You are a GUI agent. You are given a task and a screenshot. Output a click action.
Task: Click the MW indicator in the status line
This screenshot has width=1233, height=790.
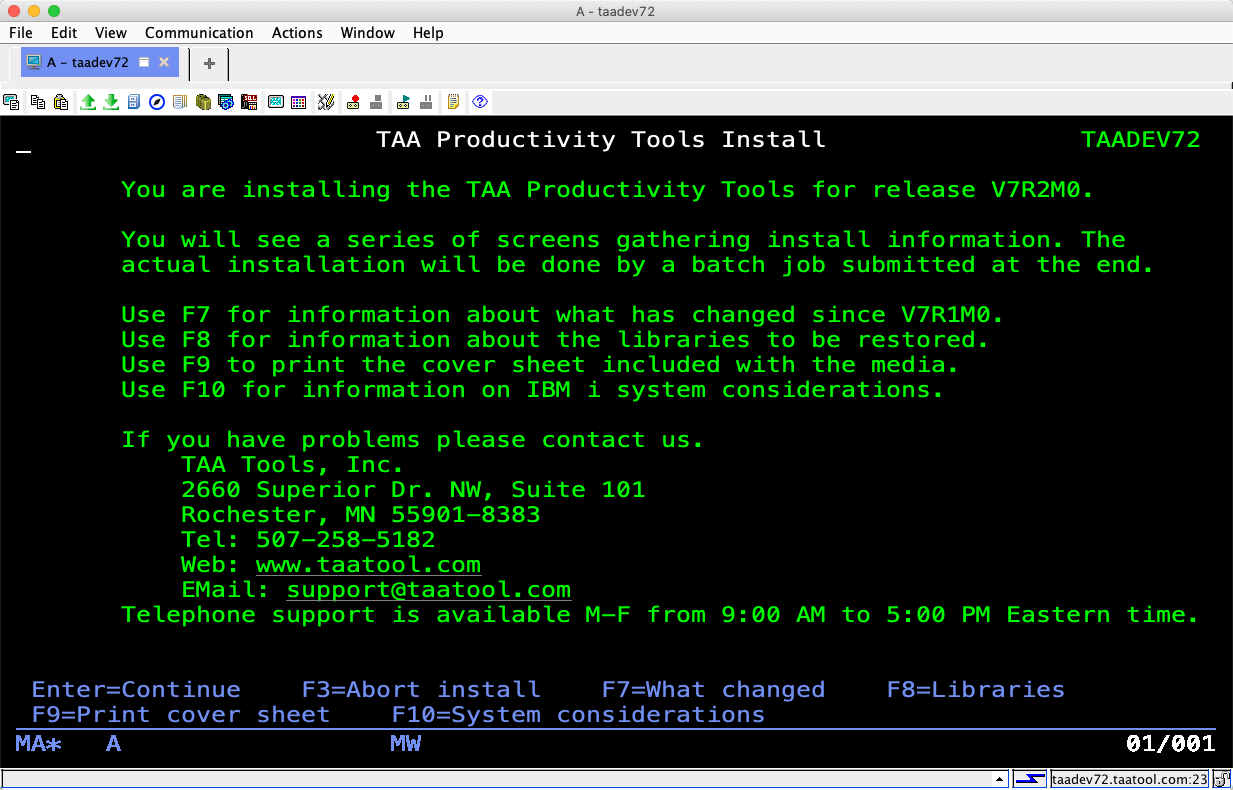406,744
